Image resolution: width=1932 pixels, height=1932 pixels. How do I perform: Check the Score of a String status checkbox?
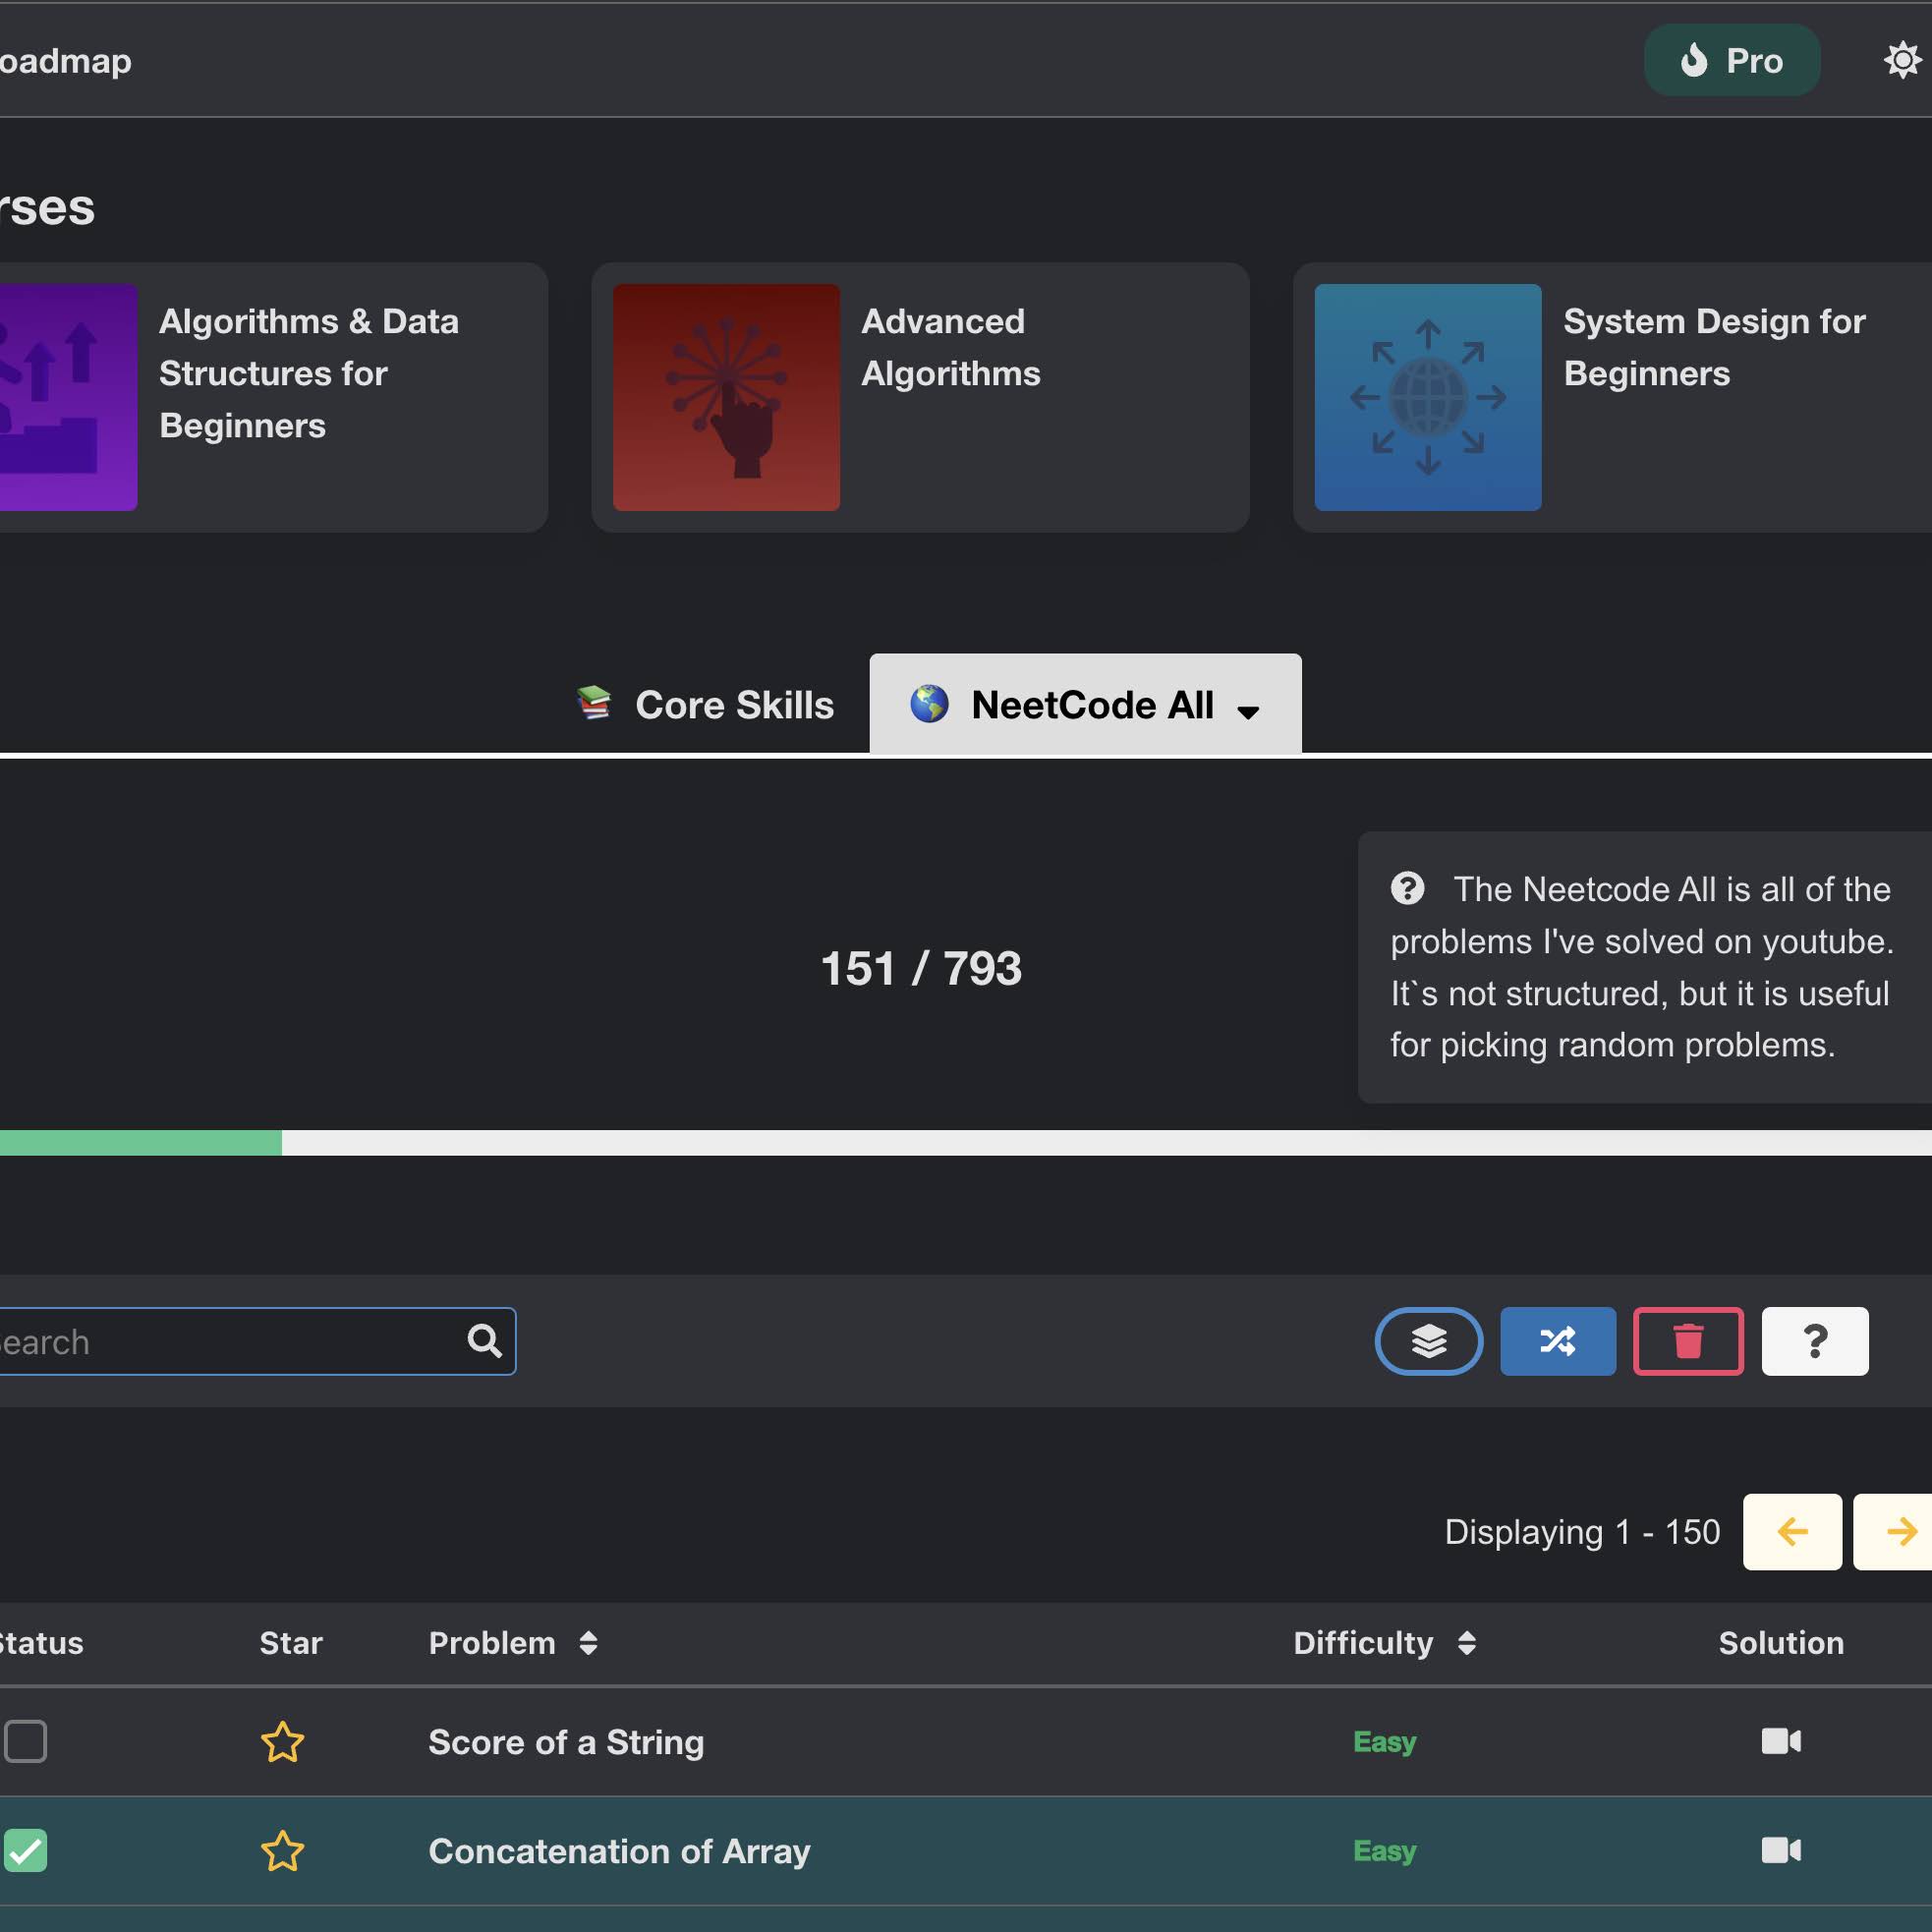(27, 1742)
